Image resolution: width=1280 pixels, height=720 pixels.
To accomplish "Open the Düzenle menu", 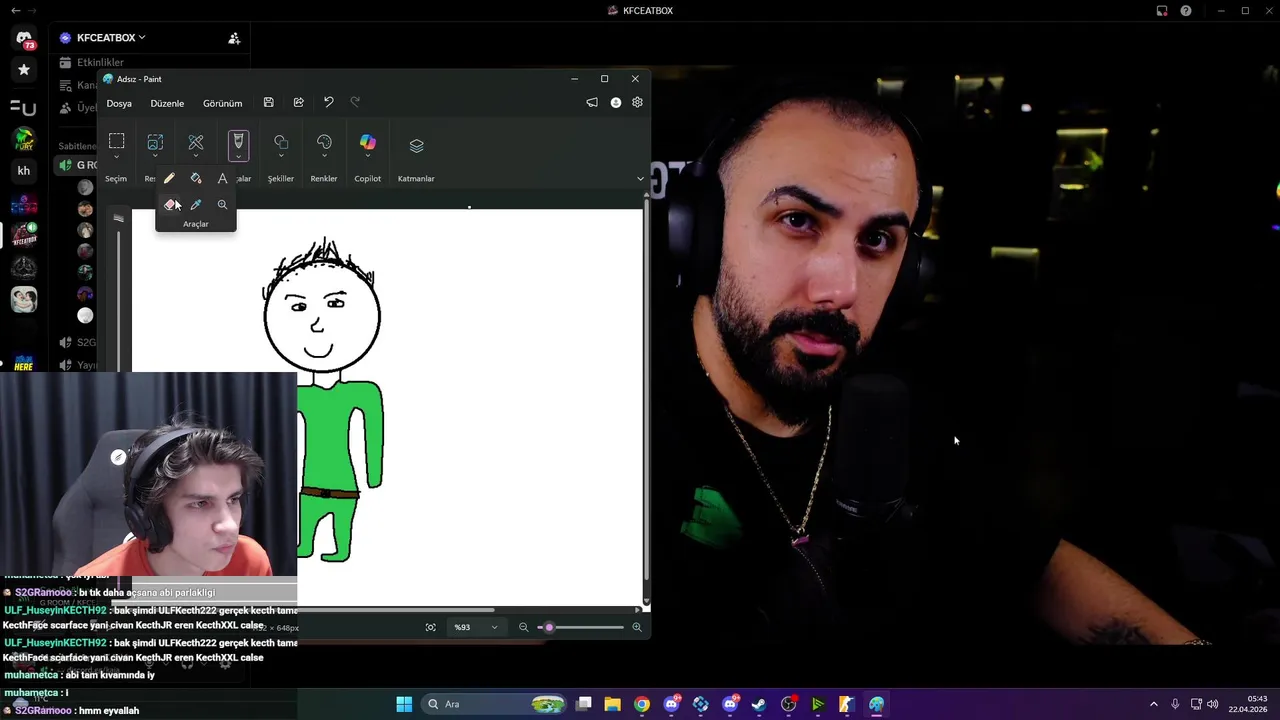I will click(x=167, y=103).
